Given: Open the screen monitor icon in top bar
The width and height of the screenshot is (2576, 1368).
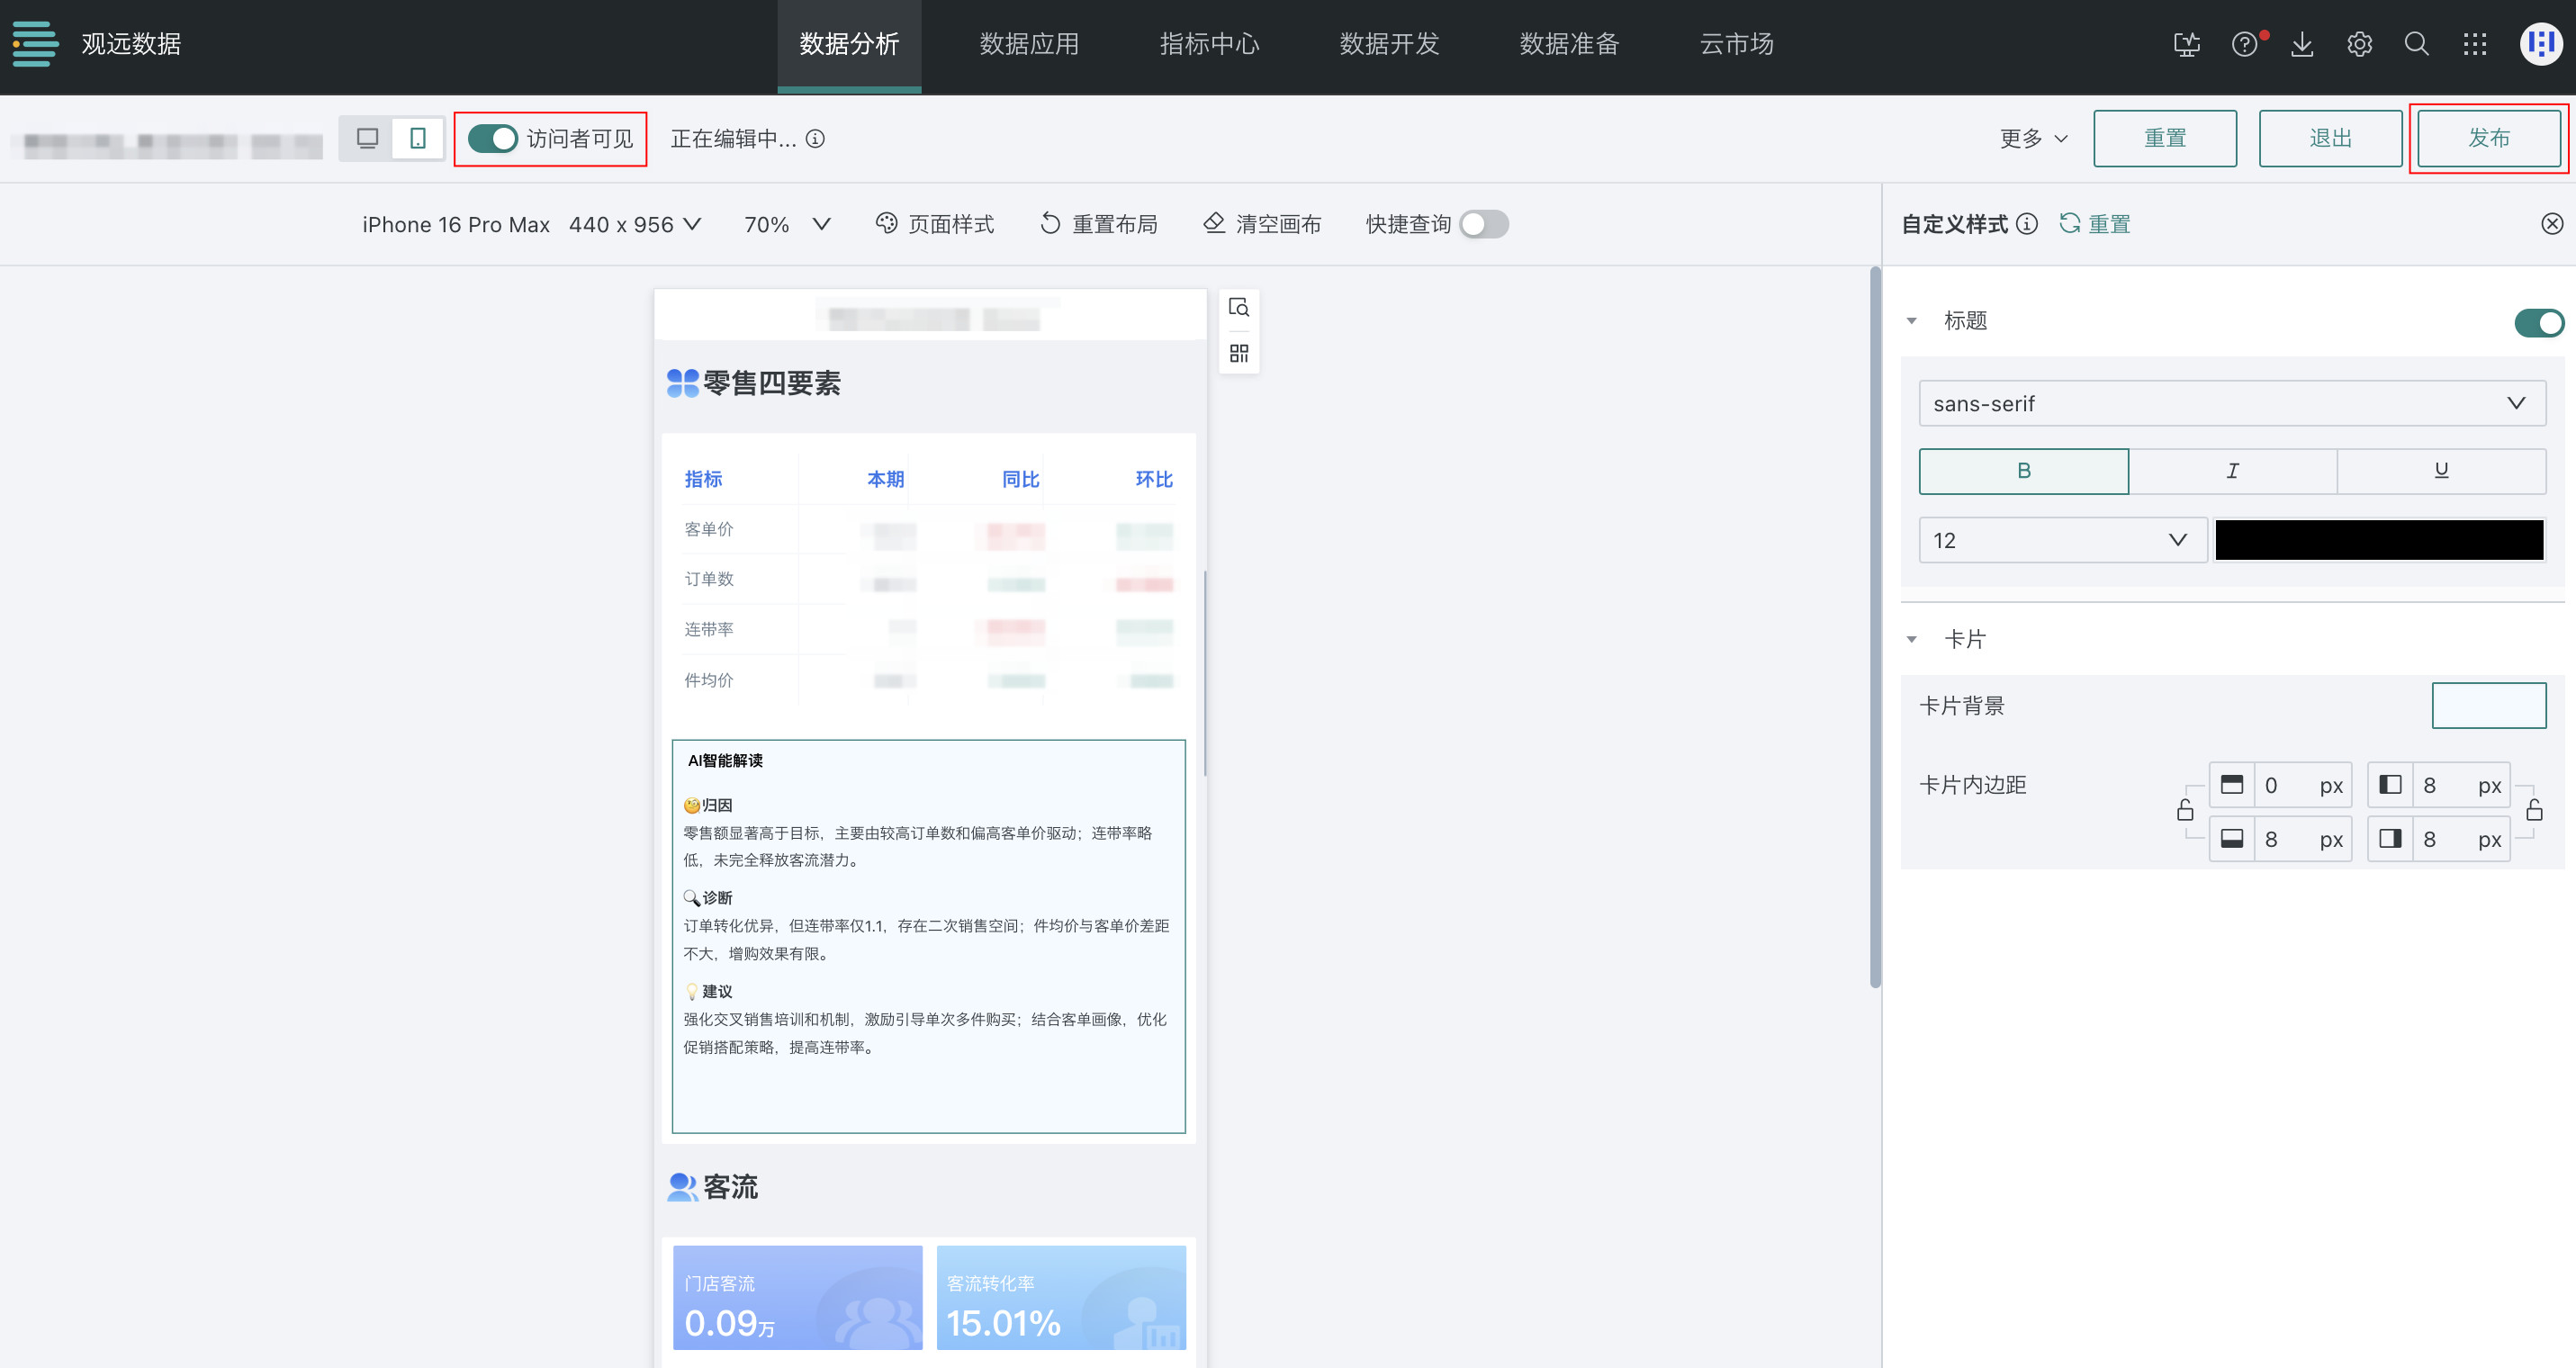Looking at the screenshot, I should pyautogui.click(x=2187, y=44).
